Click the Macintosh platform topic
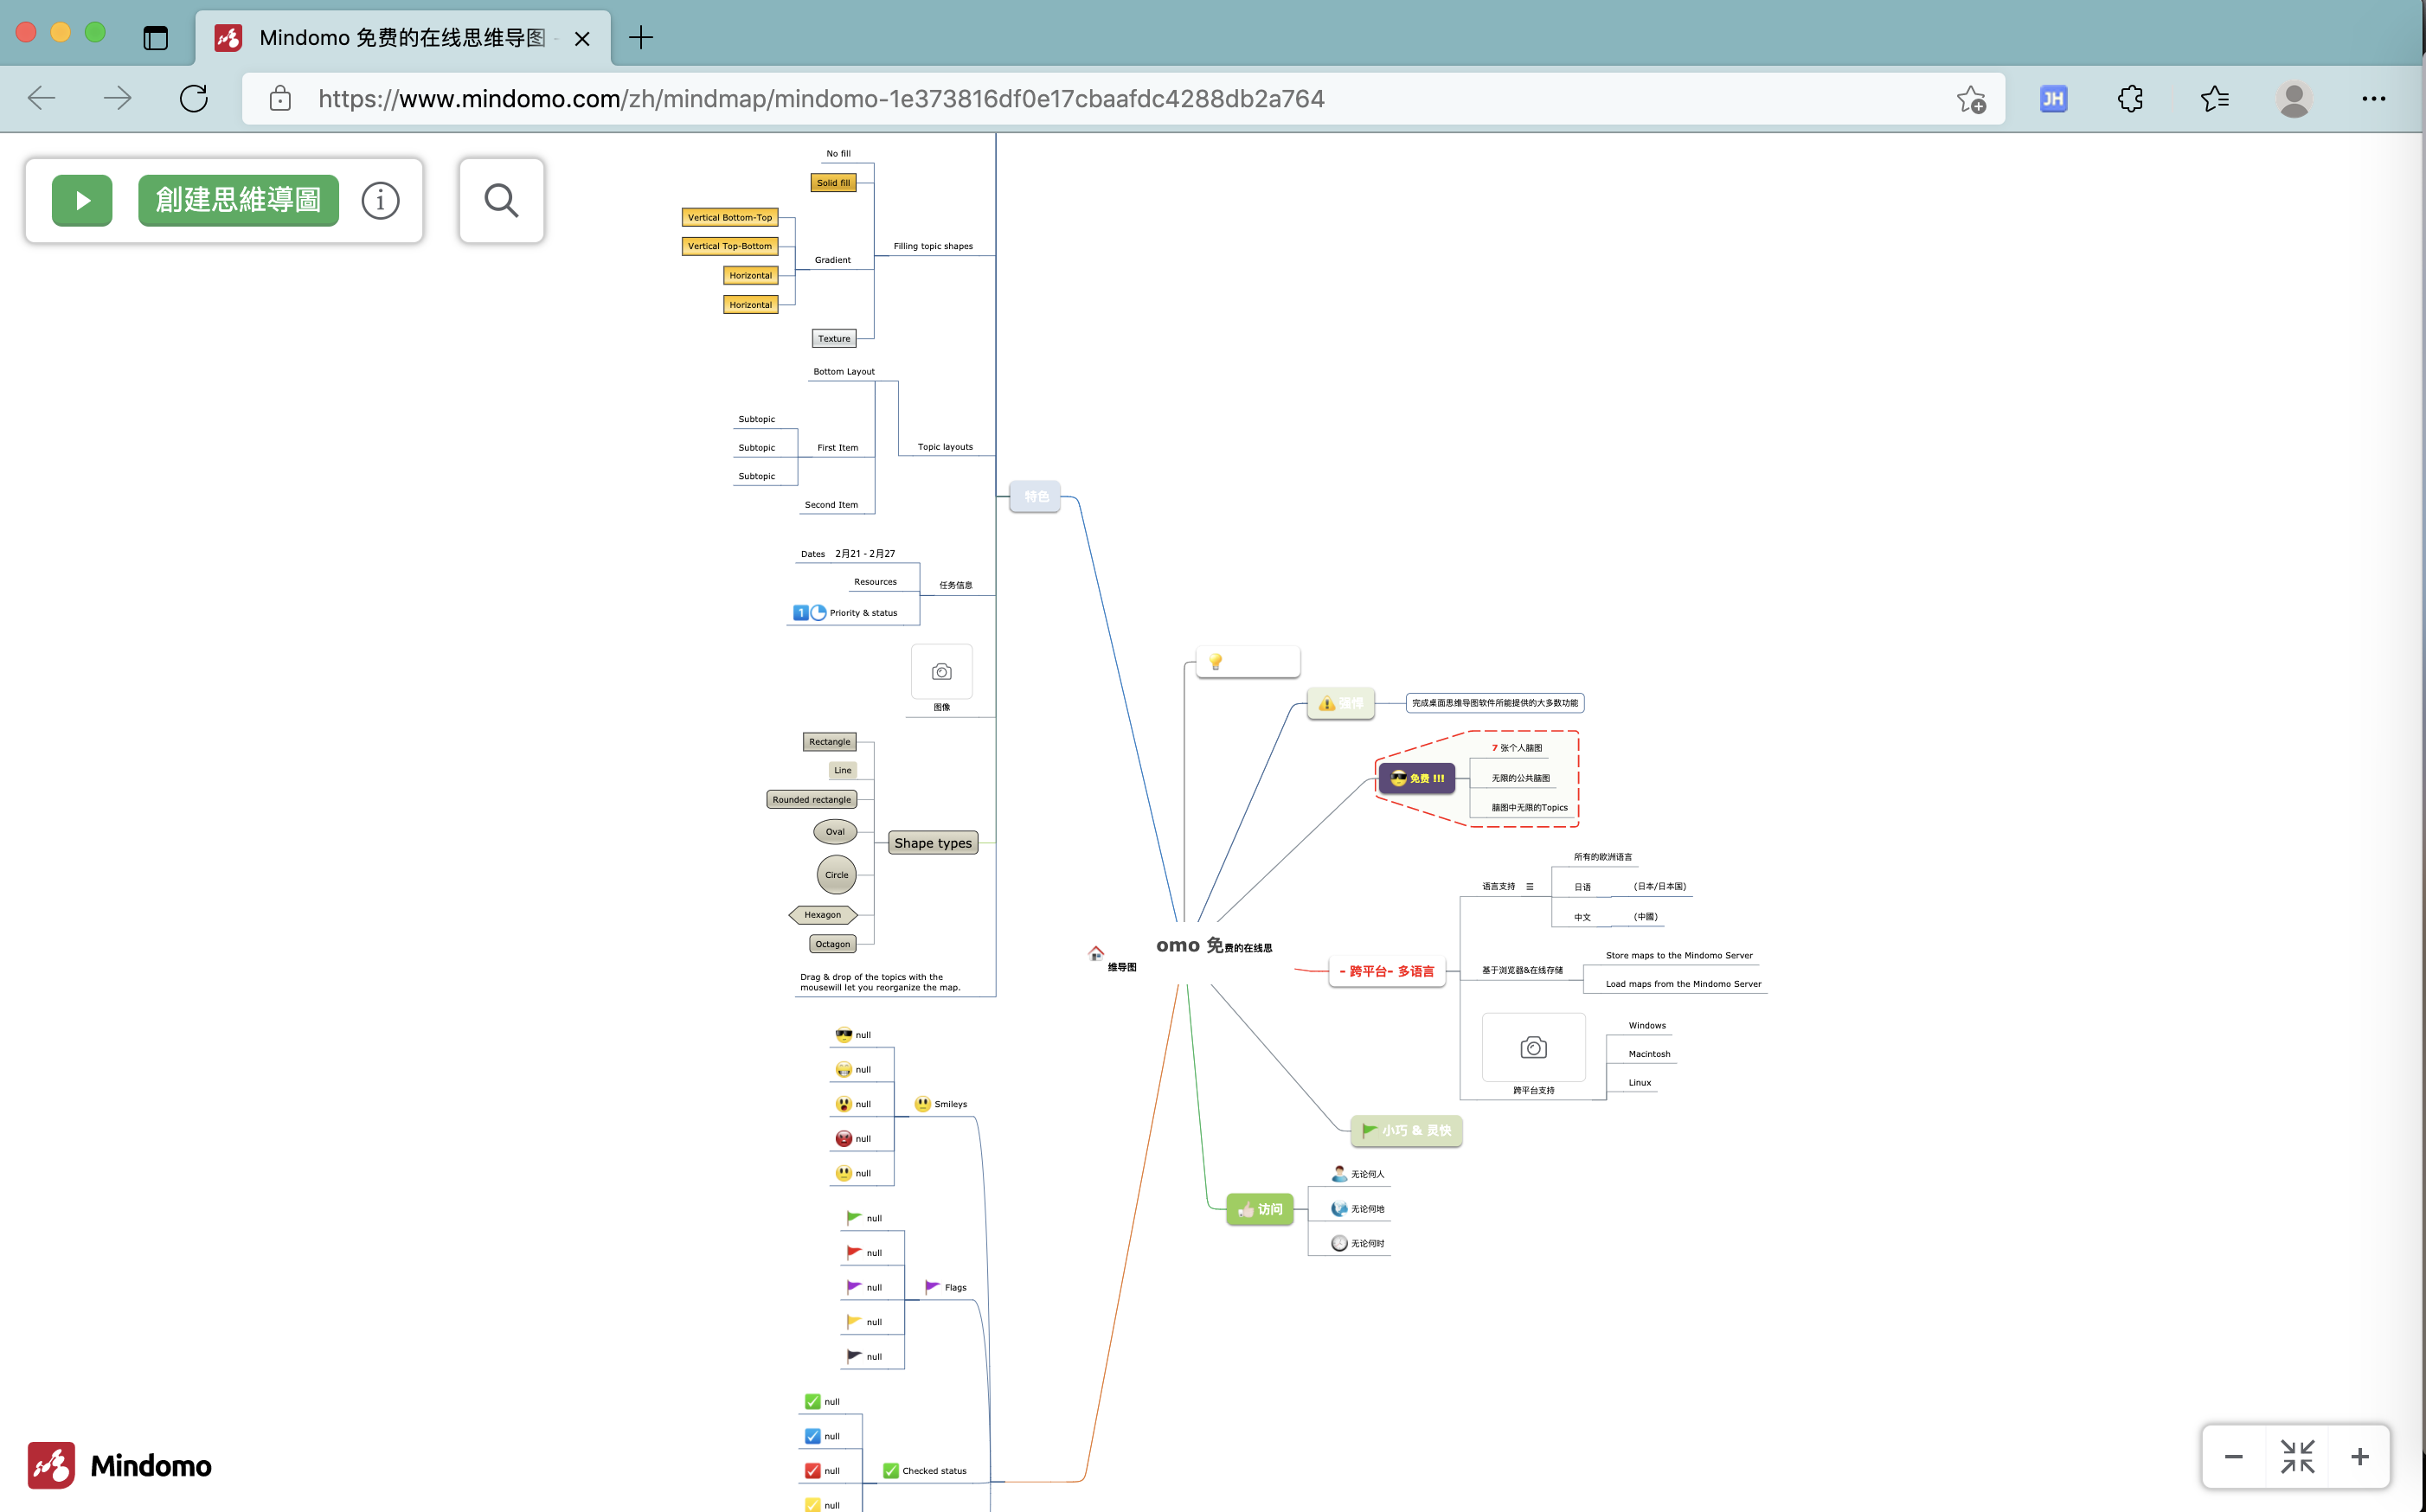2426x1512 pixels. [1649, 1053]
